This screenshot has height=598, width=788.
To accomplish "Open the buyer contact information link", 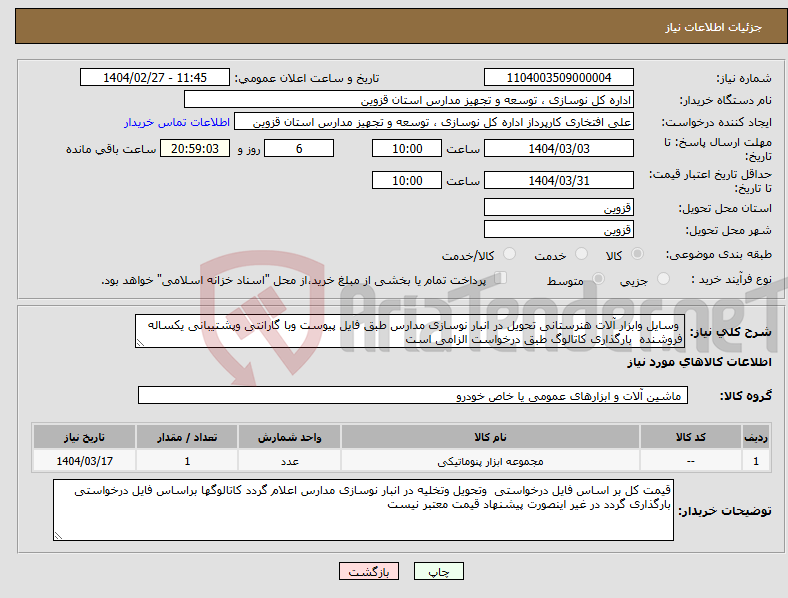I will pyautogui.click(x=177, y=122).
